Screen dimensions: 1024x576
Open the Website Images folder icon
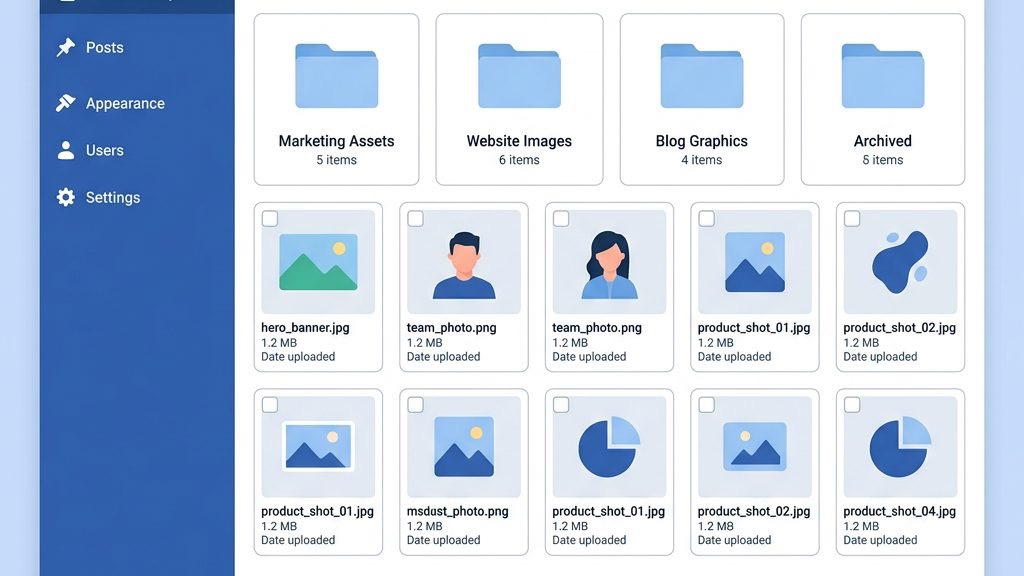tap(519, 75)
